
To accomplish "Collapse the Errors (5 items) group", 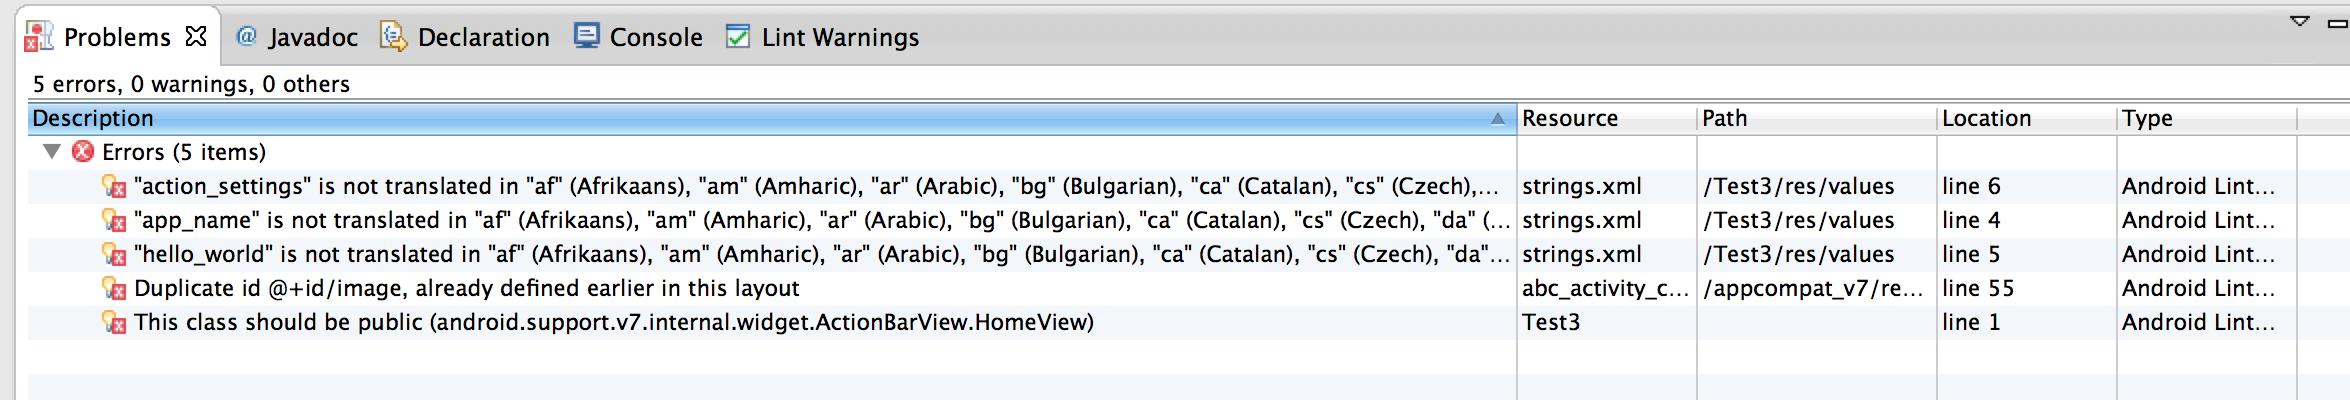I will tap(52, 151).
